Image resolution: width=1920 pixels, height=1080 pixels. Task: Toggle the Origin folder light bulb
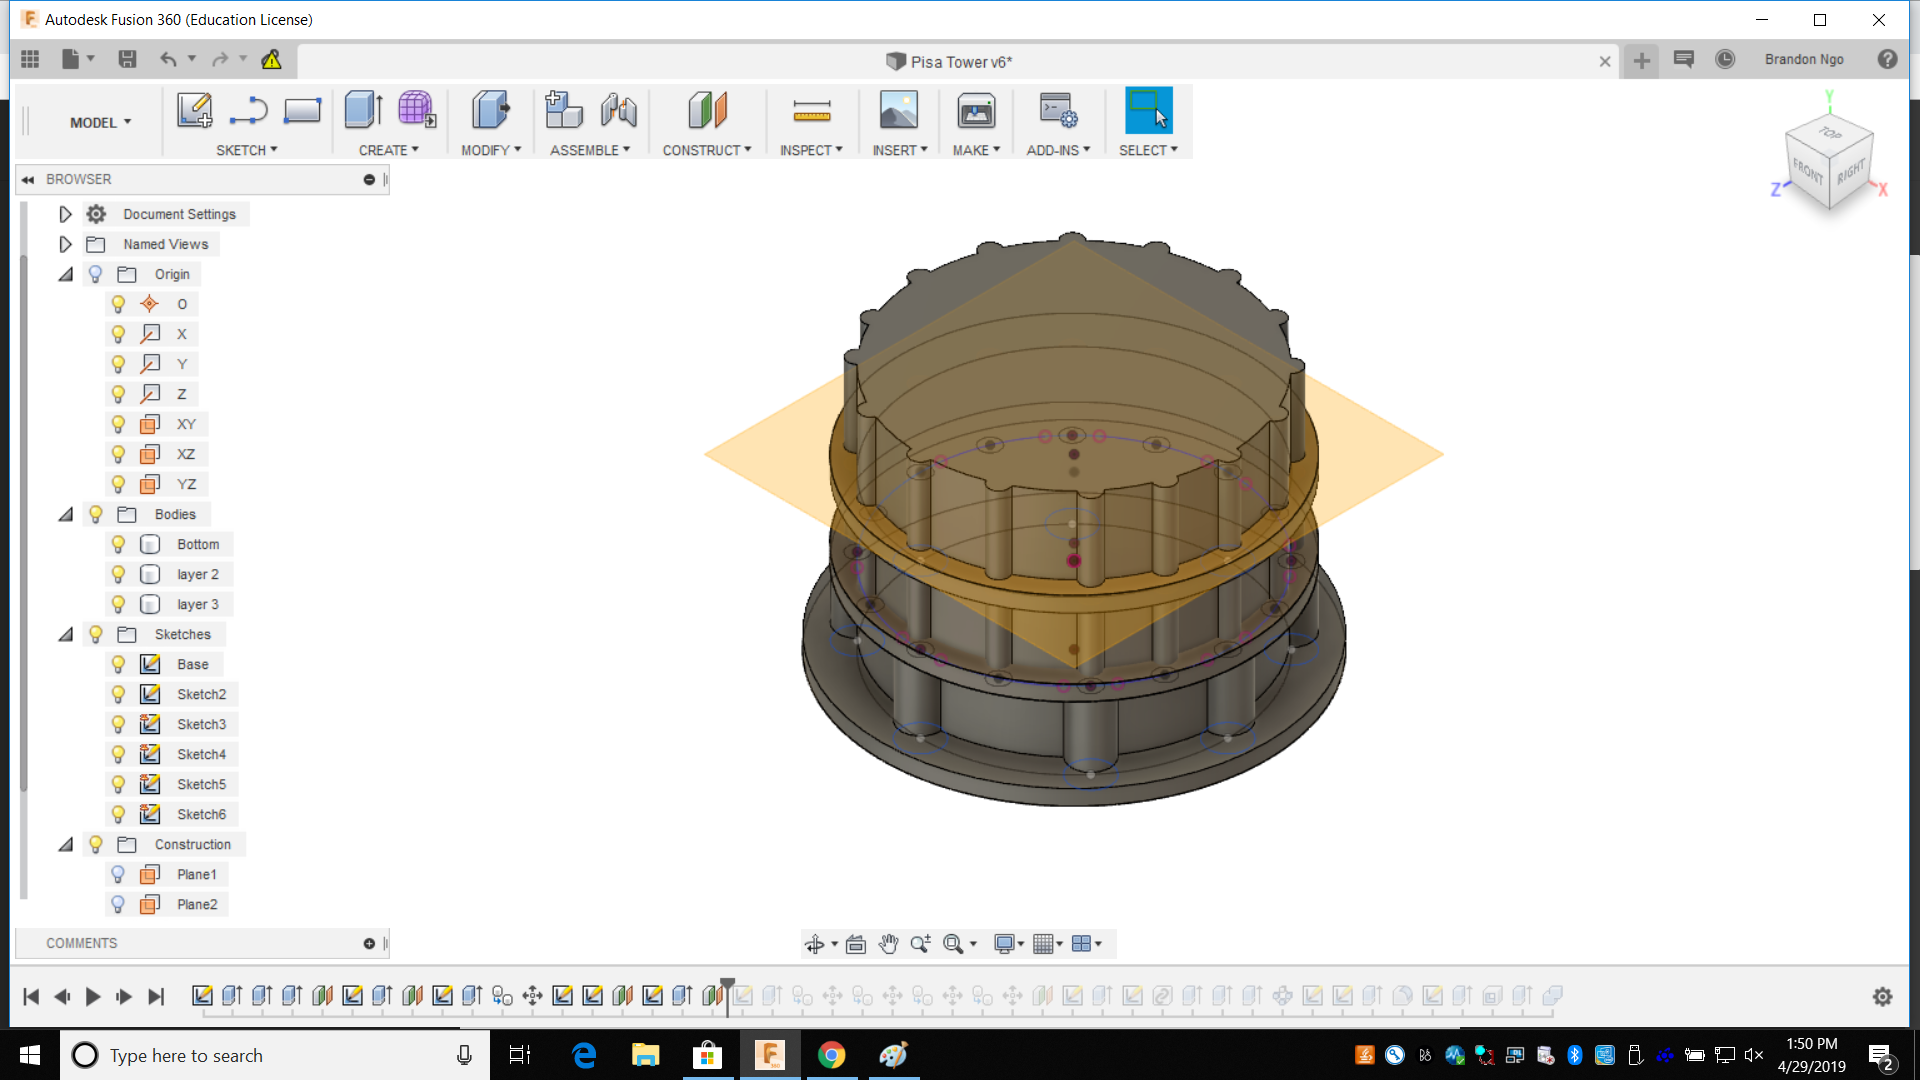pyautogui.click(x=96, y=274)
